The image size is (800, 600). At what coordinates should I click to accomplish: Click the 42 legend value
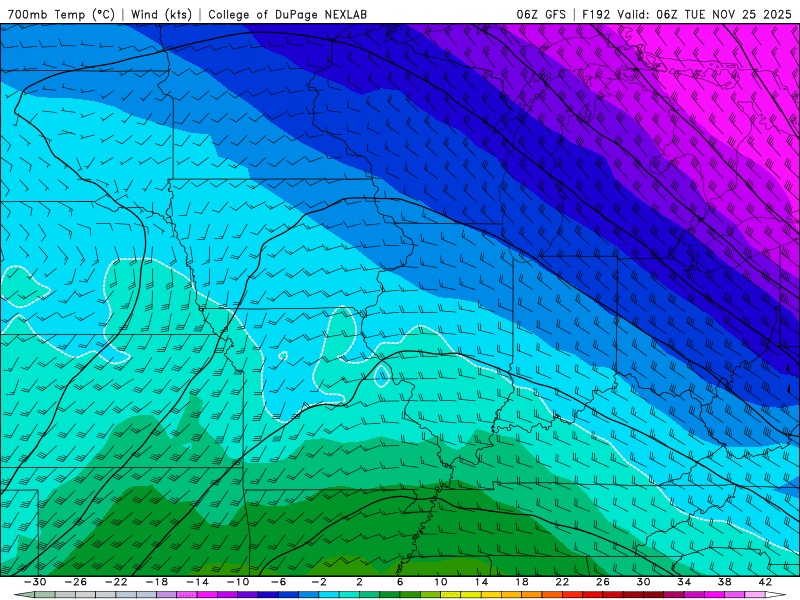(765, 582)
